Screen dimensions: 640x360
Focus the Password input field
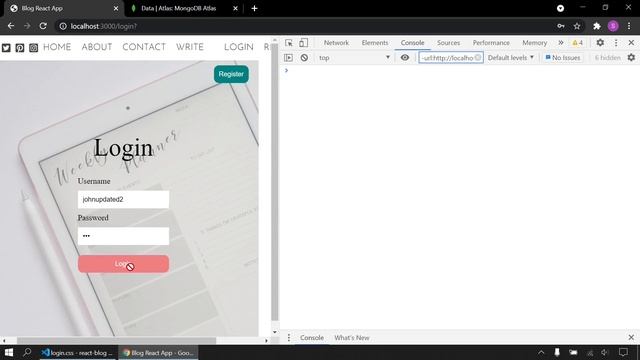point(123,236)
